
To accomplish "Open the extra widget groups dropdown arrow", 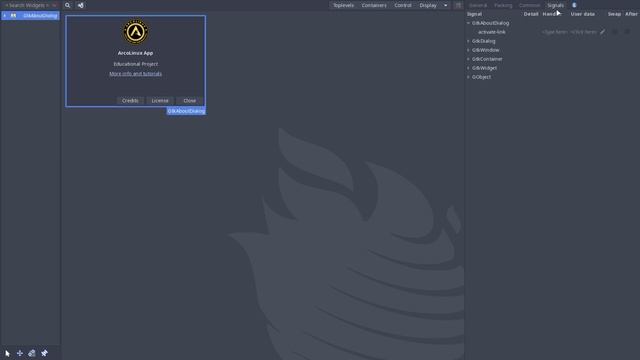I will point(446,5).
